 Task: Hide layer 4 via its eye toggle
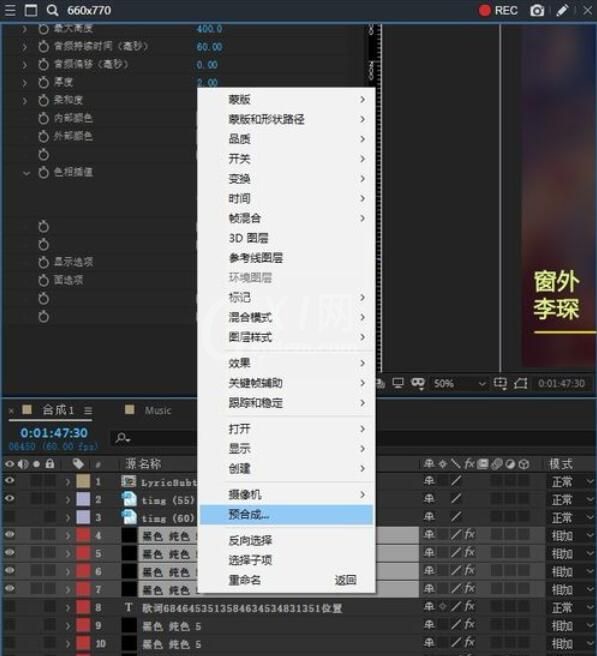coord(9,535)
